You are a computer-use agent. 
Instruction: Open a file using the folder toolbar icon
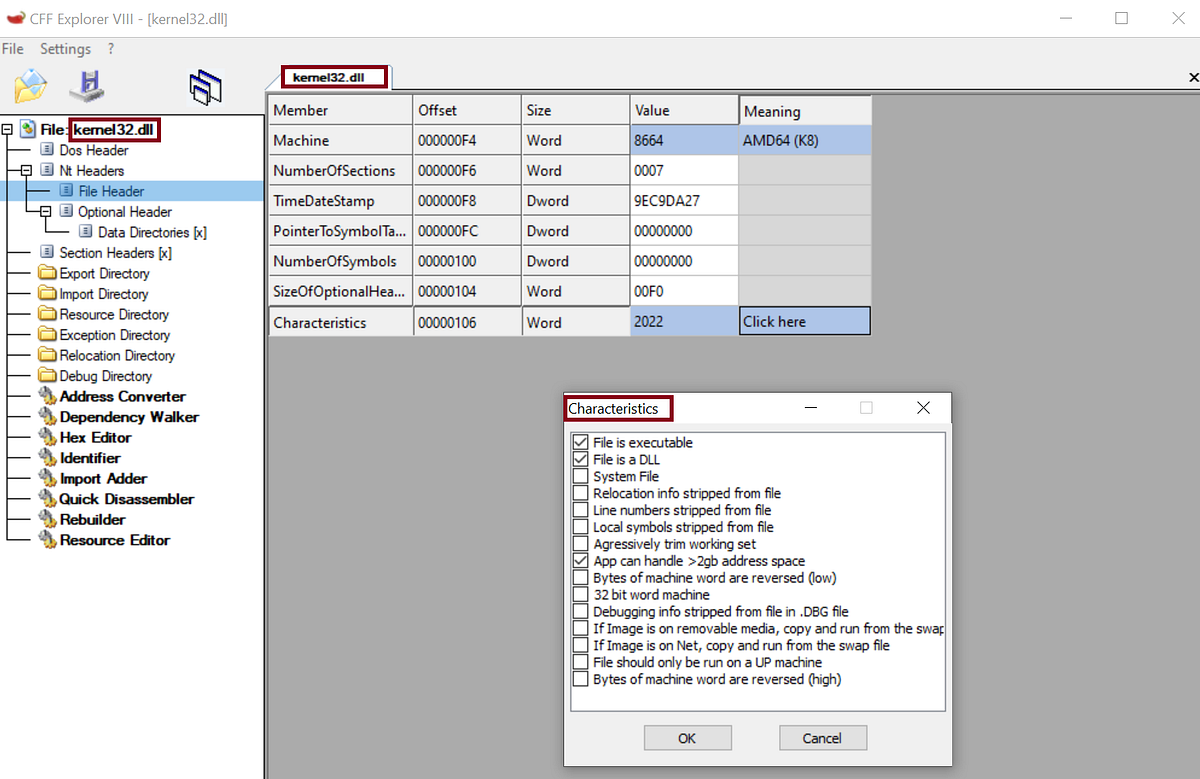30,87
